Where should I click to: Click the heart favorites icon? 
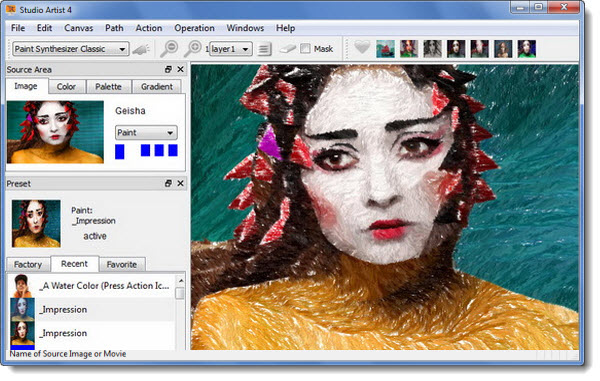pyautogui.click(x=362, y=47)
